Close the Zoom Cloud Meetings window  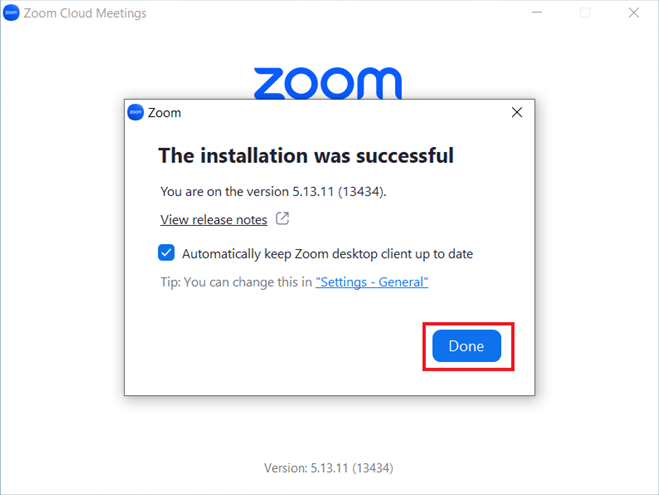tap(634, 13)
